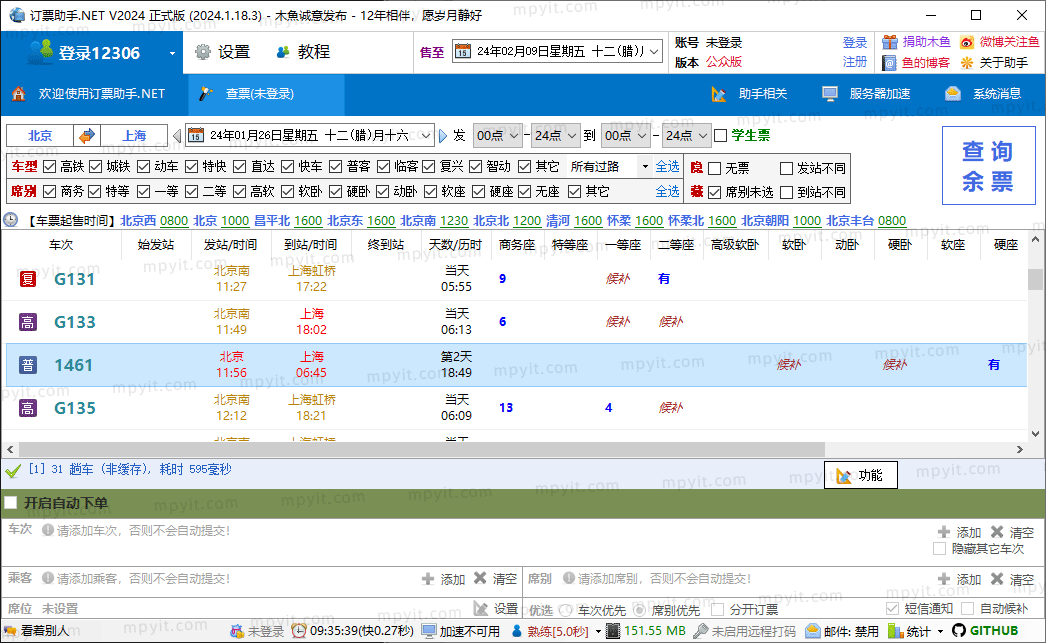Viewport: 1046px width, 643px height.
Task: Click the previous-day triangle arrow
Action: click(x=177, y=136)
